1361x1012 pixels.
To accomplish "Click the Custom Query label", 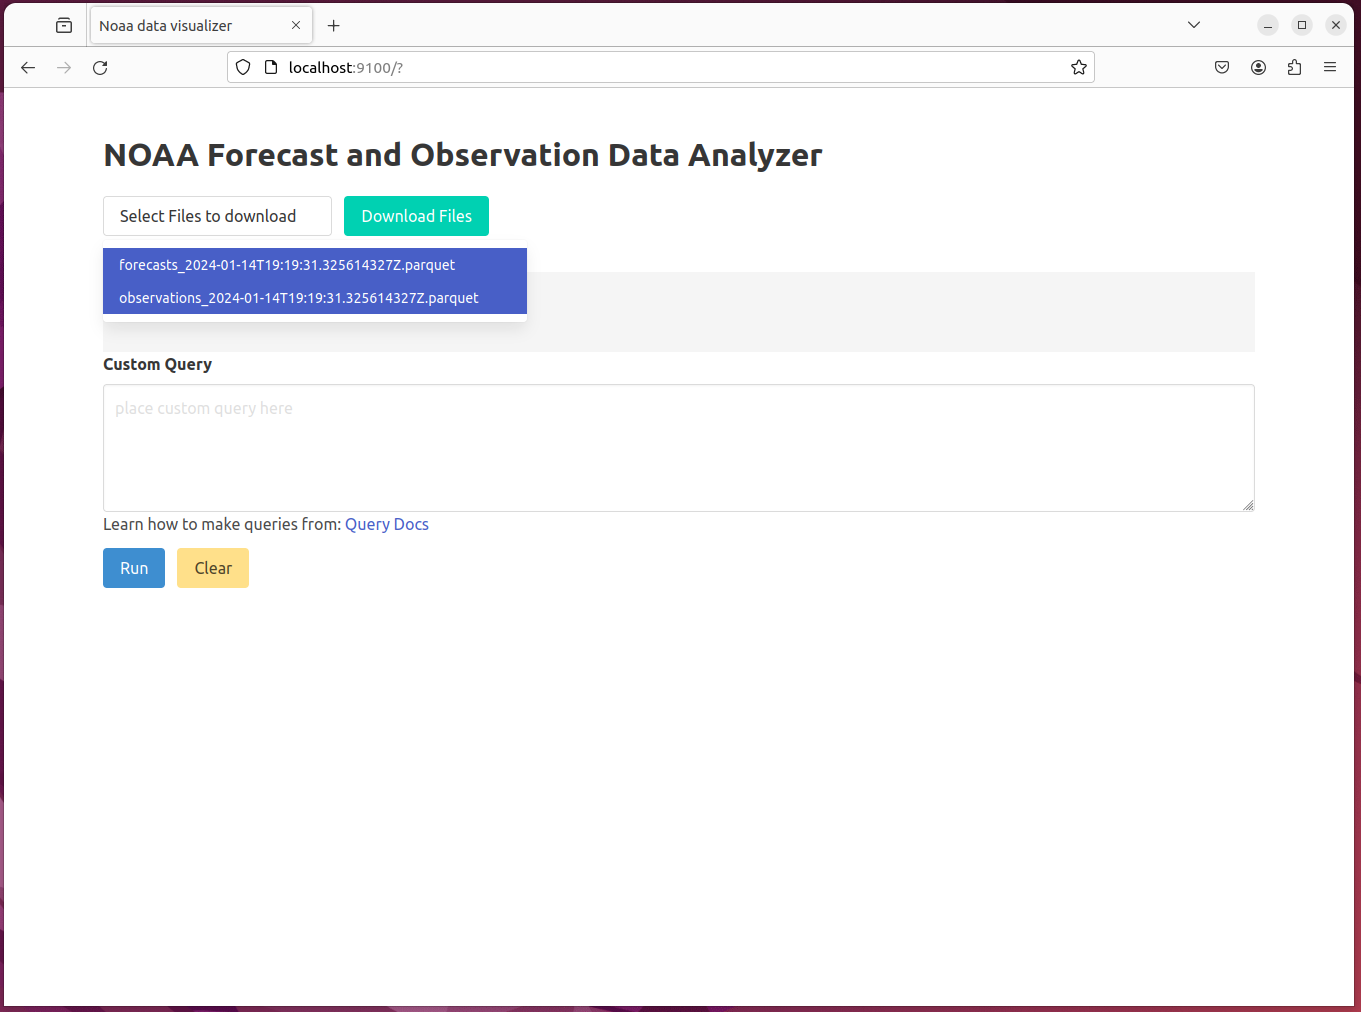I will point(157,364).
